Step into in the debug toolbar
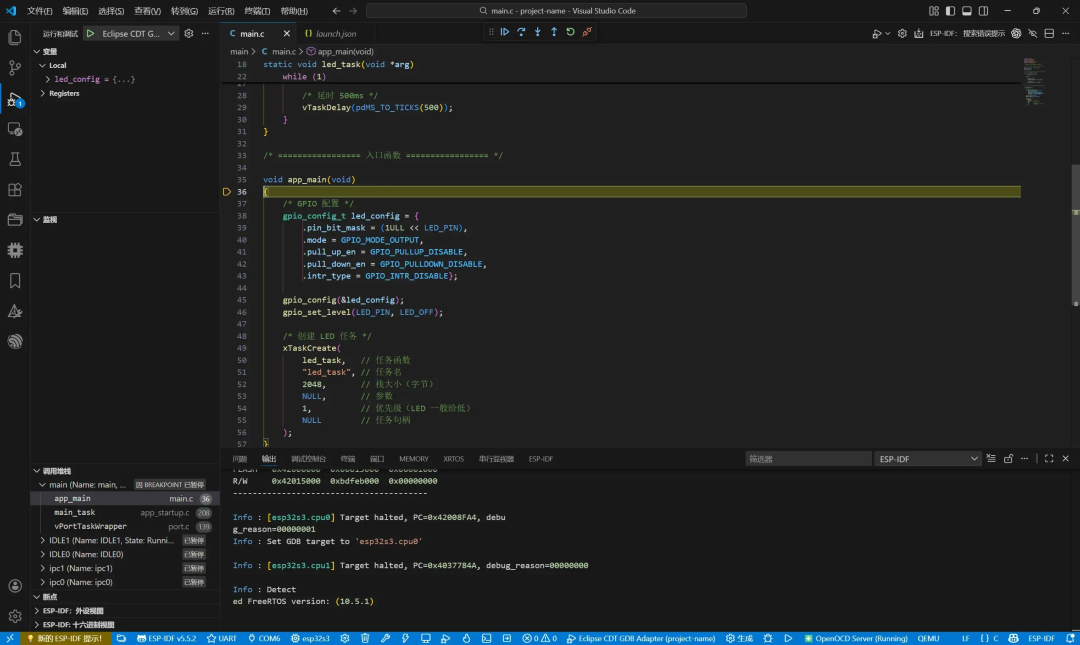Image resolution: width=1080 pixels, height=645 pixels. [538, 32]
